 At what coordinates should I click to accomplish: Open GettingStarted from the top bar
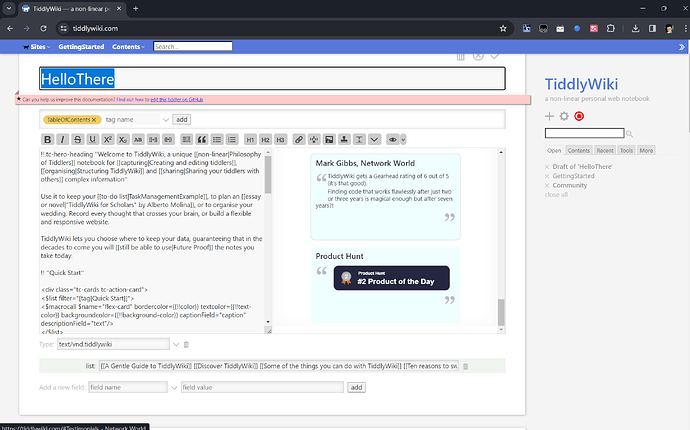coord(81,47)
